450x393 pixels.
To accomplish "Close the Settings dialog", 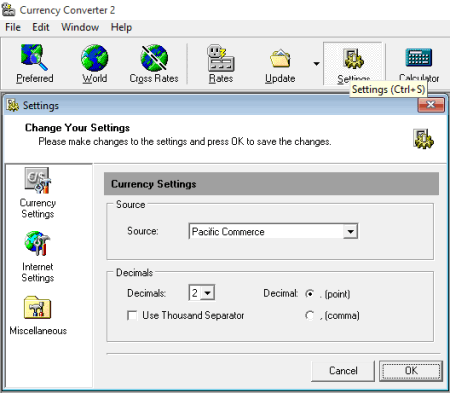I will pos(431,105).
